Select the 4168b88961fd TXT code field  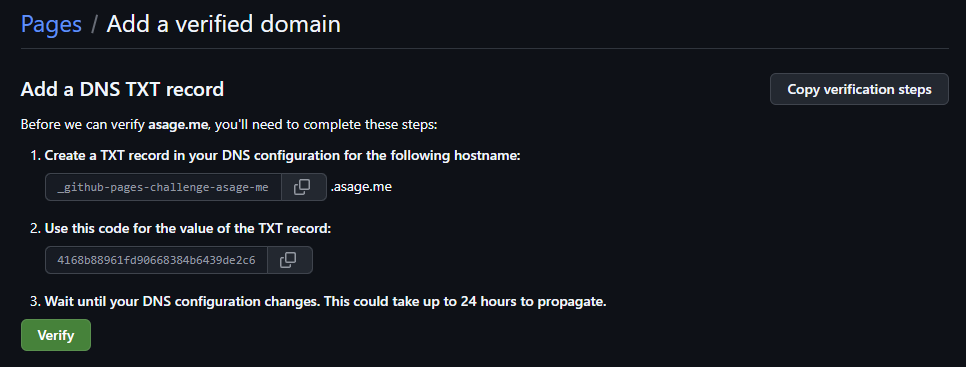pos(156,260)
